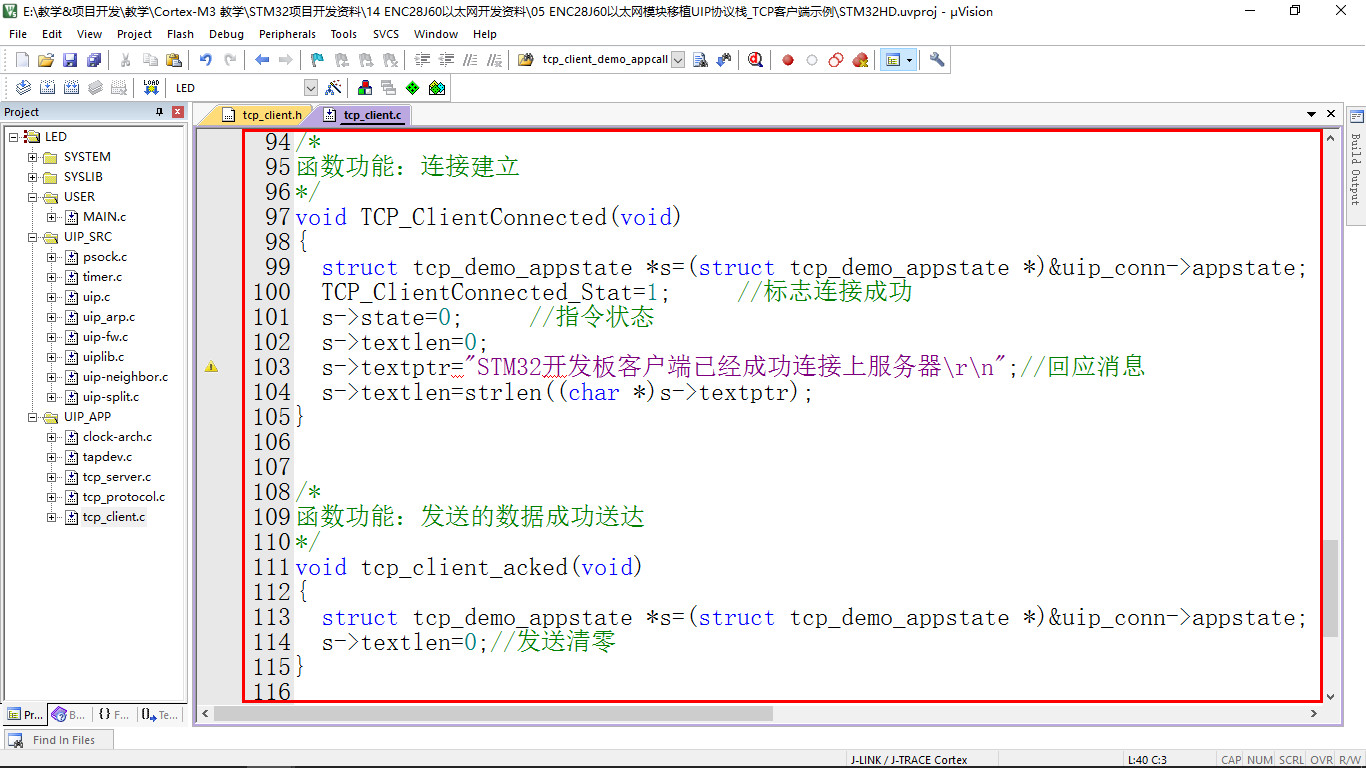Open the Project menu
This screenshot has width=1366, height=768.
click(x=134, y=34)
